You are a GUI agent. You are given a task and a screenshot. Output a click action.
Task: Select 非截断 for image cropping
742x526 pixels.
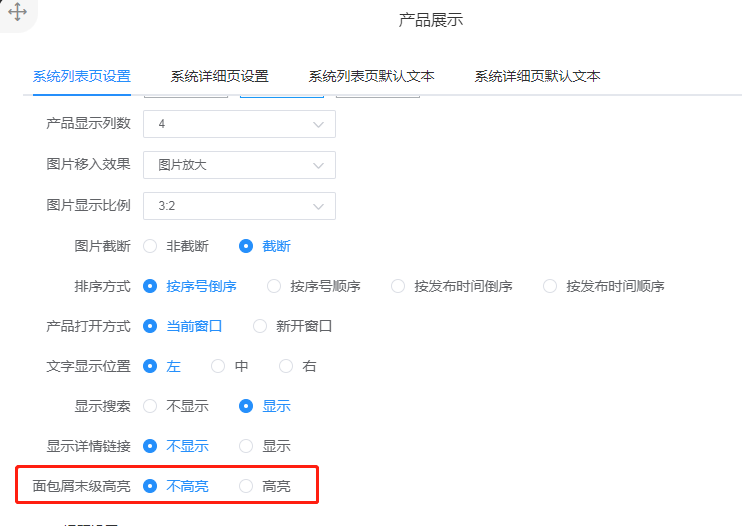pos(151,246)
